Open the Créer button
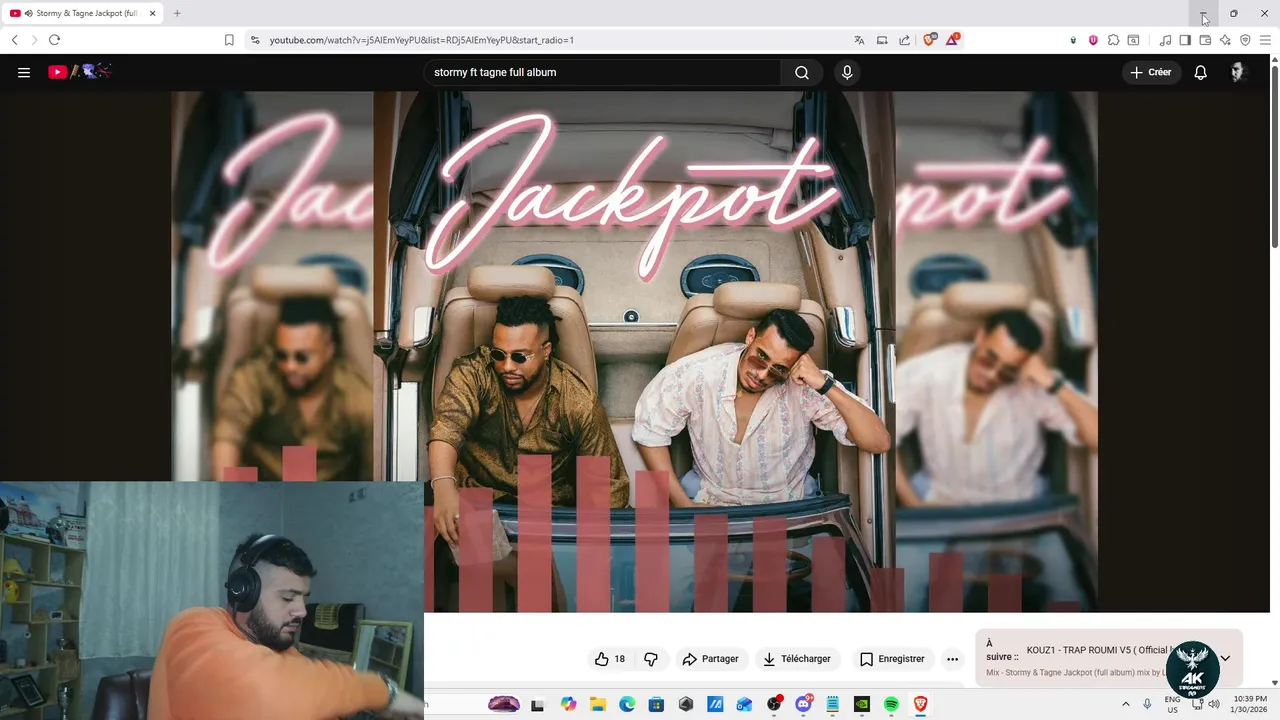The image size is (1280, 720). 1151,72
